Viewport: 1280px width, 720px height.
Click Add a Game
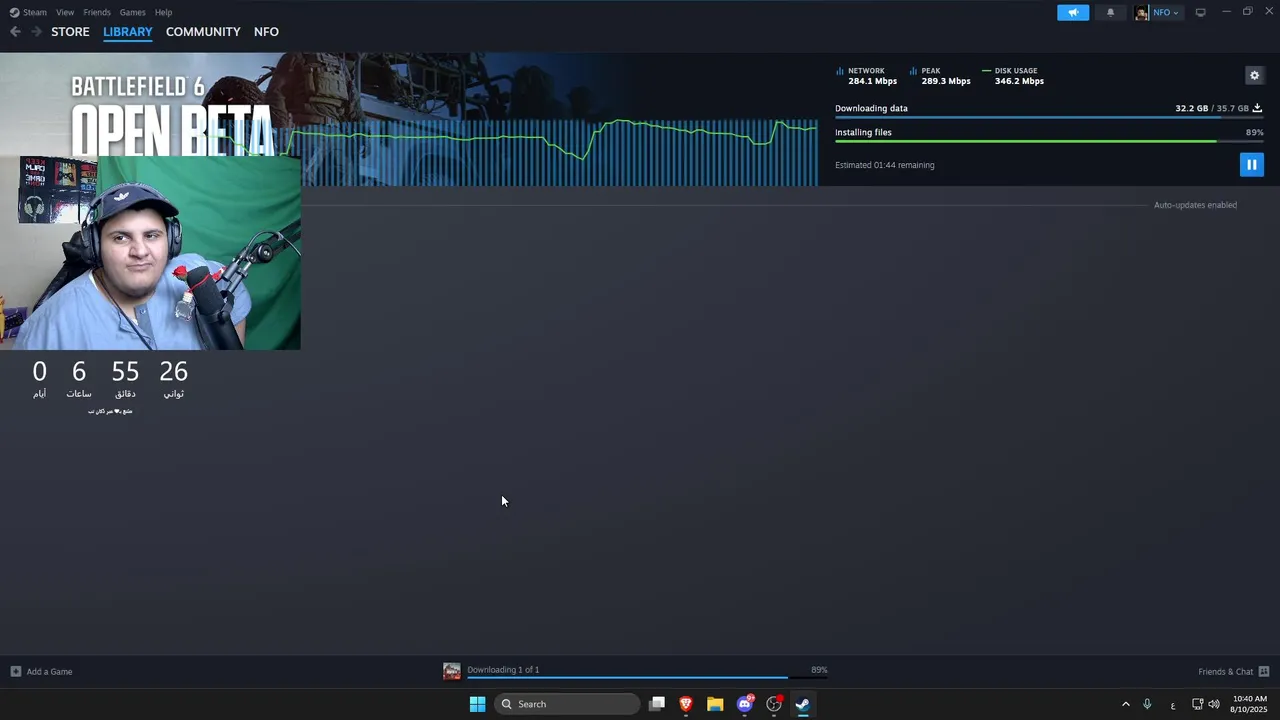[49, 672]
